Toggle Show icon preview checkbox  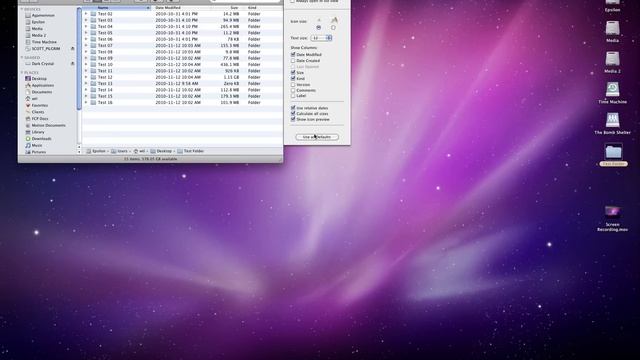pyautogui.click(x=293, y=119)
